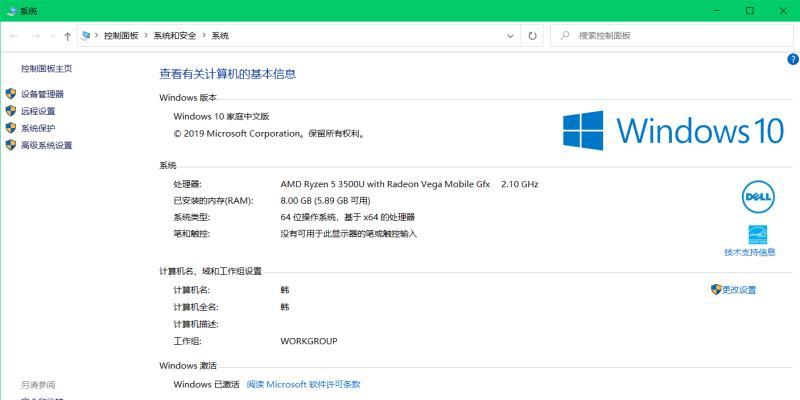Select 没有可用于此显示器的笔或触控输入 text

coord(349,234)
